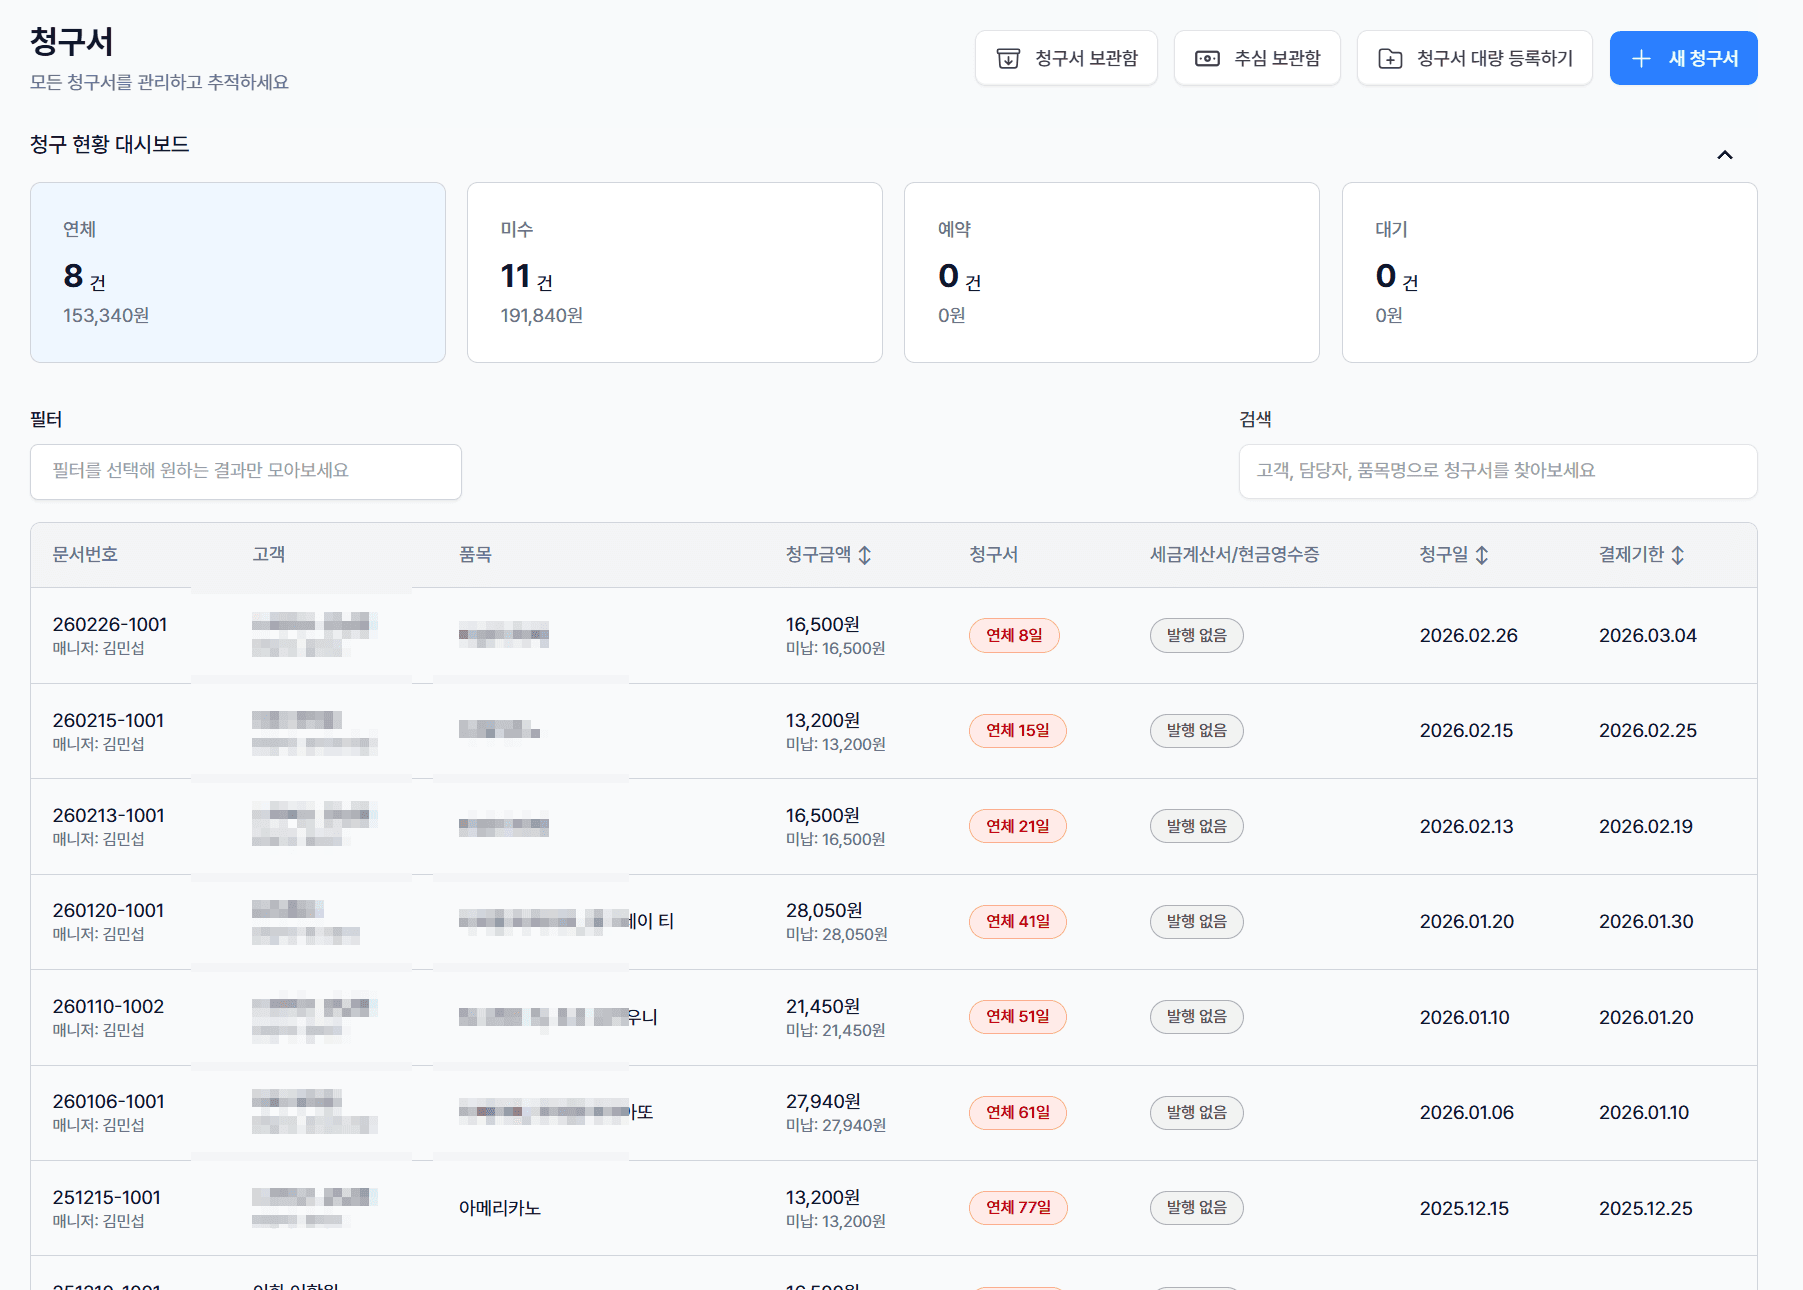Open invoice 260120-1001
1803x1290 pixels.
[108, 911]
